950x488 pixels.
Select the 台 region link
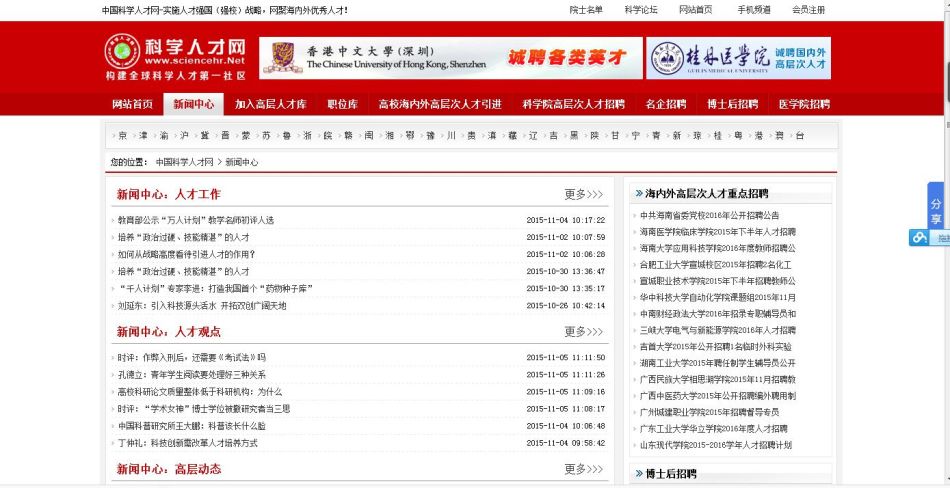point(800,136)
